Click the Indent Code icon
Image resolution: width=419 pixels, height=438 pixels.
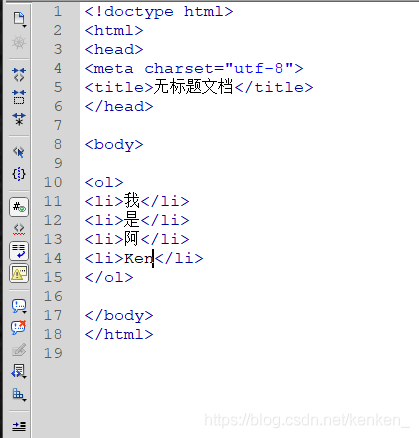[19, 426]
